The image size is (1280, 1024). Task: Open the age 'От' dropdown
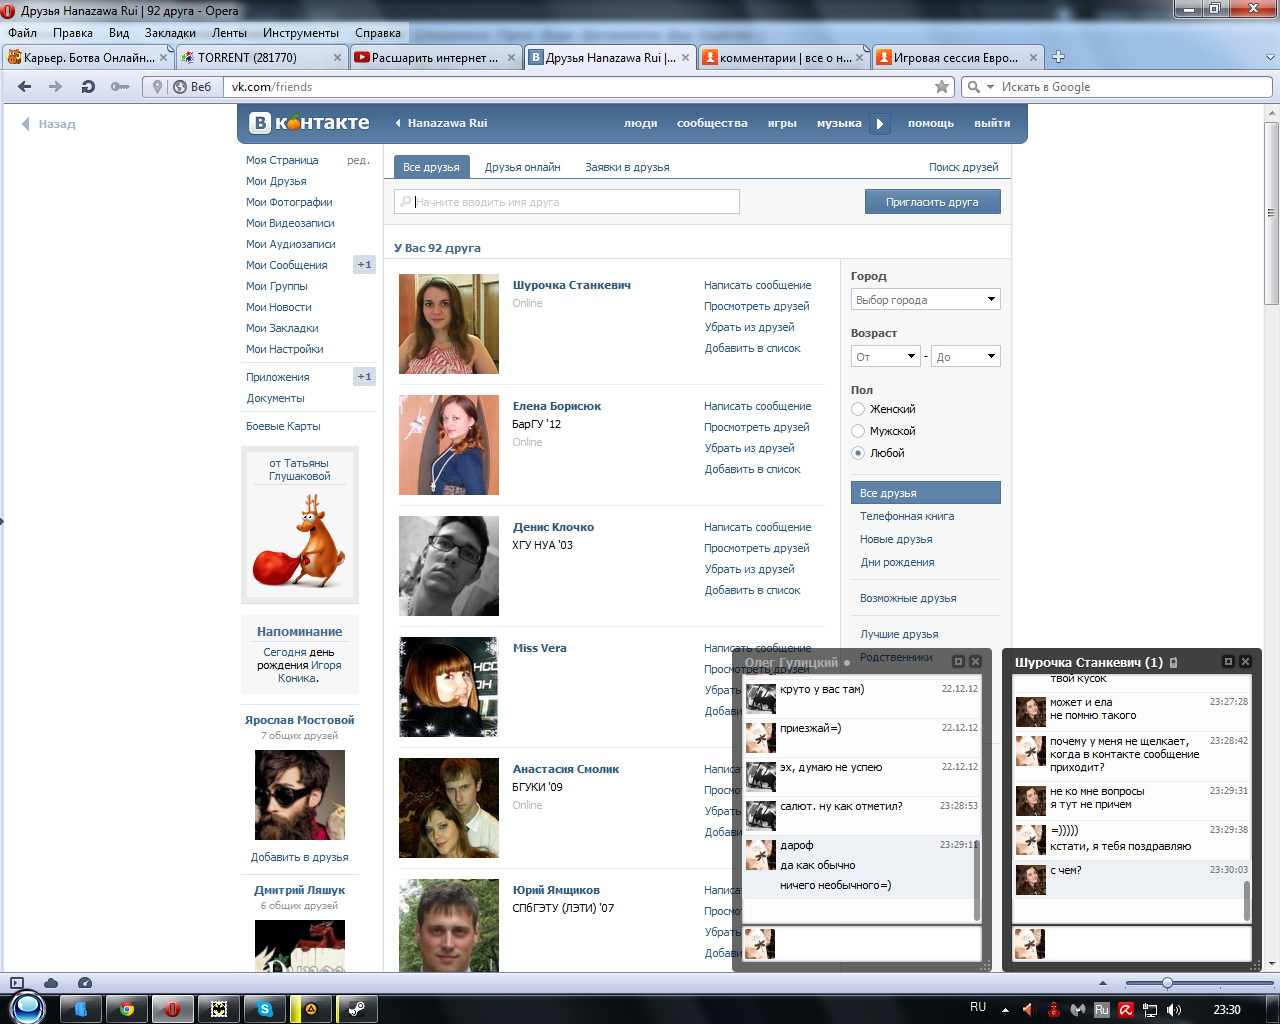tap(886, 356)
